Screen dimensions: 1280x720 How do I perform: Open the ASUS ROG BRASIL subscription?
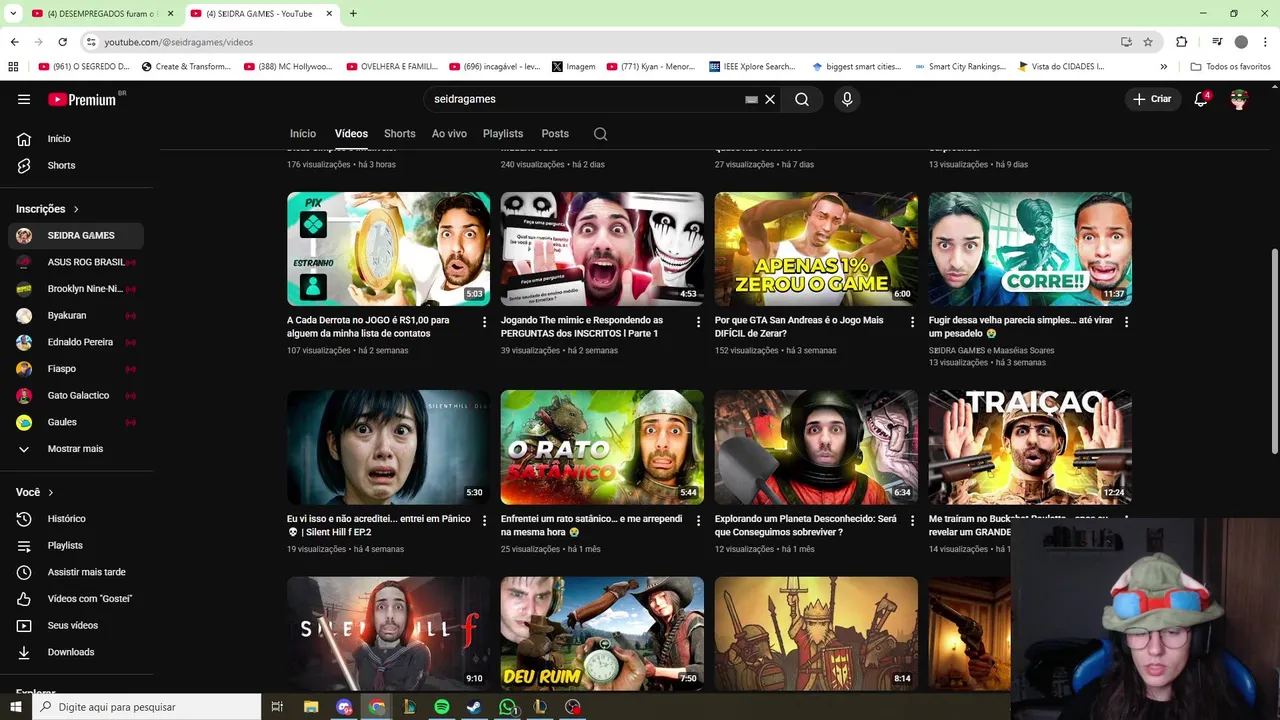click(76, 262)
